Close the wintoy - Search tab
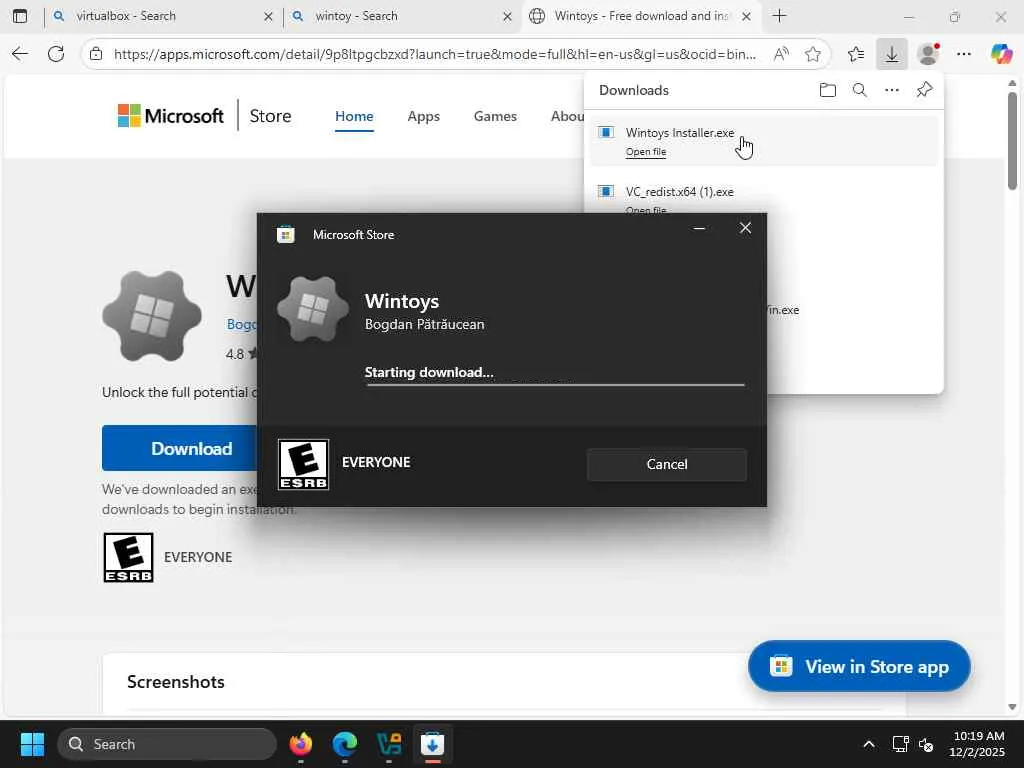Viewport: 1024px width, 768px height. (507, 16)
